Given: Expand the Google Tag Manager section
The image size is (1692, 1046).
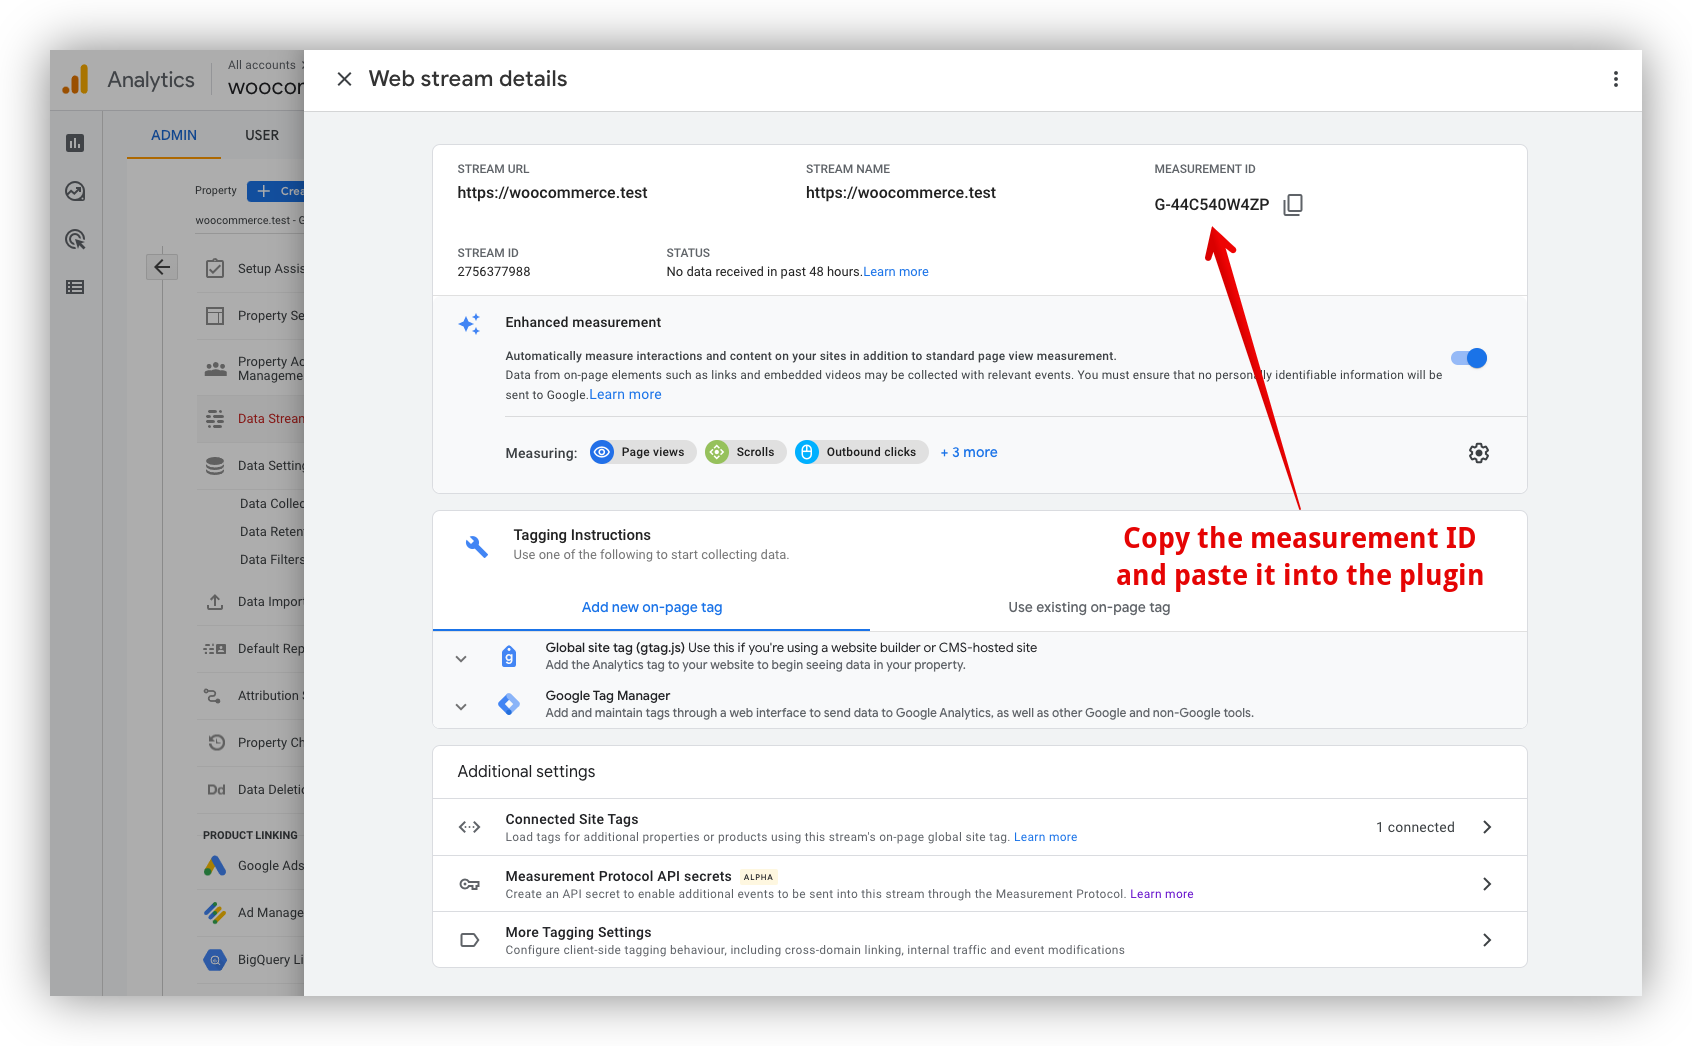Looking at the screenshot, I should [461, 706].
